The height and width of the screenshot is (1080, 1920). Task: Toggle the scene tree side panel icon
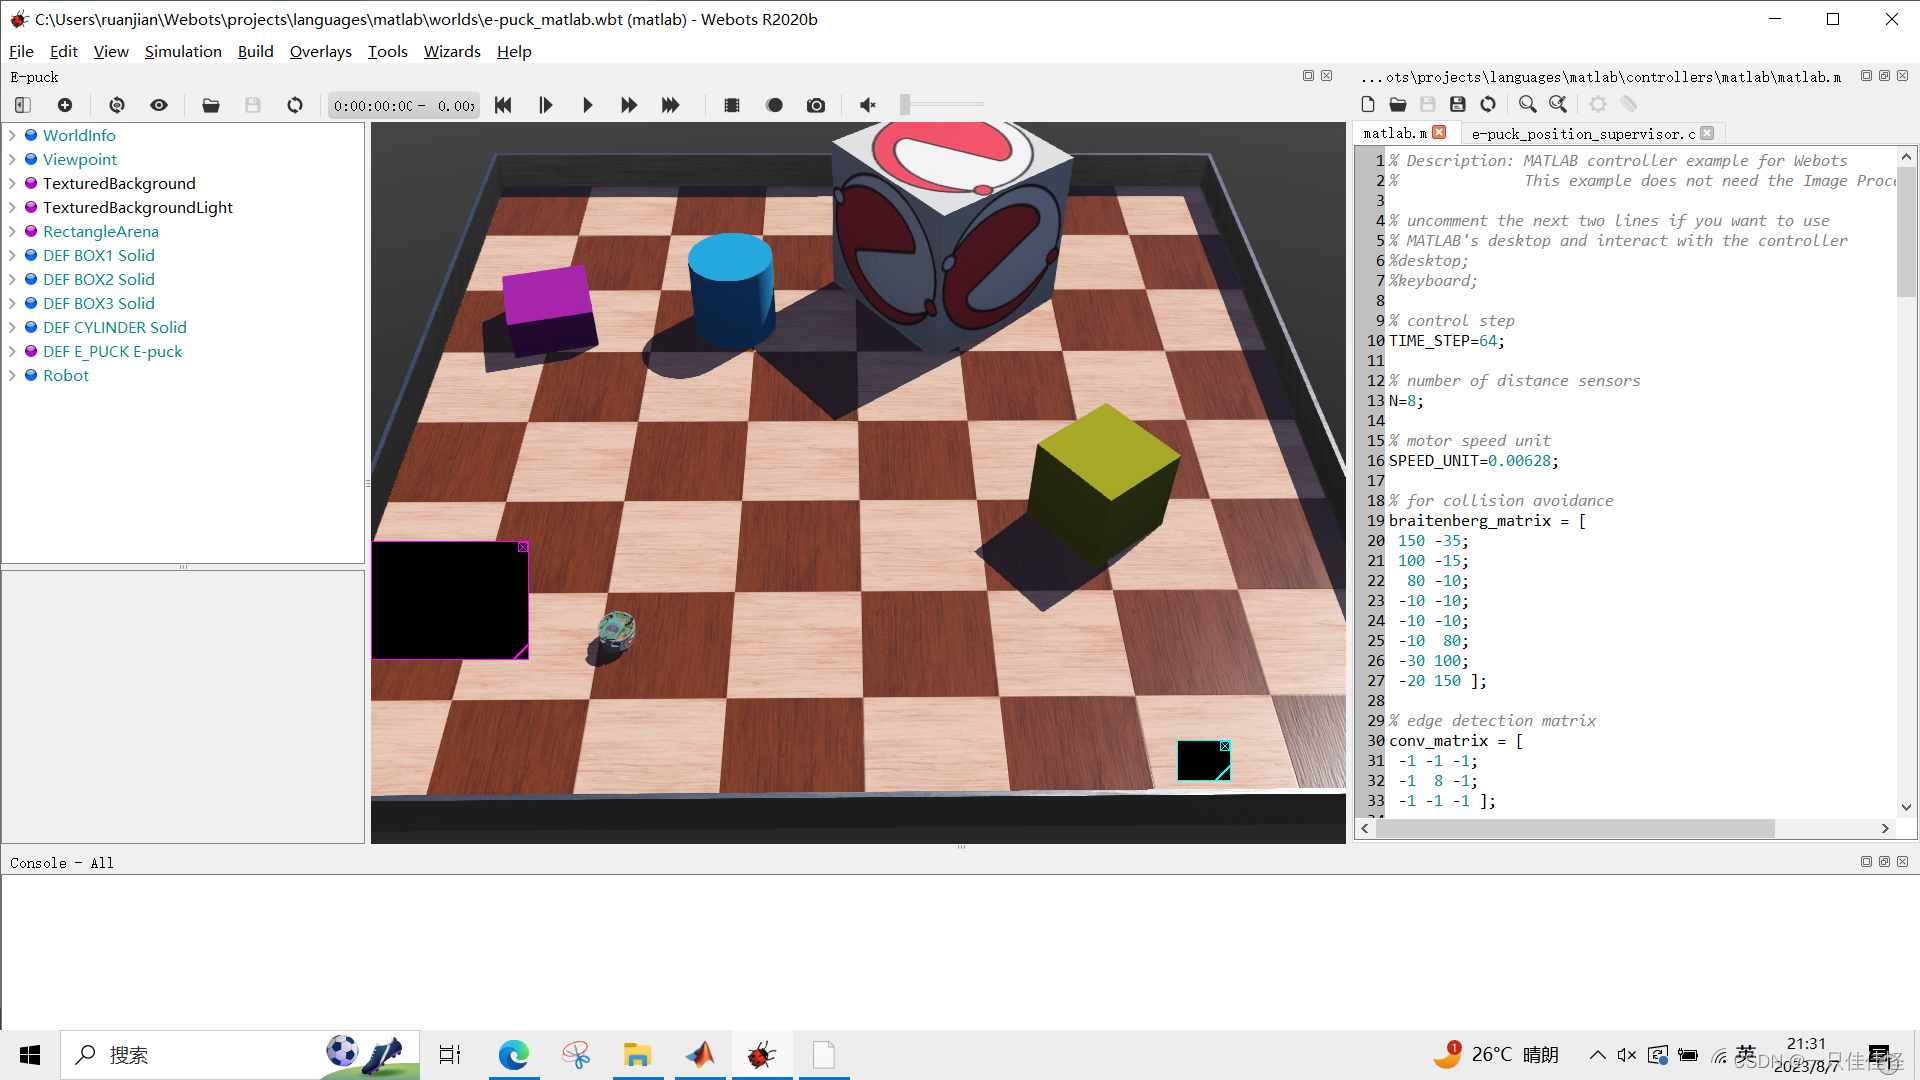(23, 105)
